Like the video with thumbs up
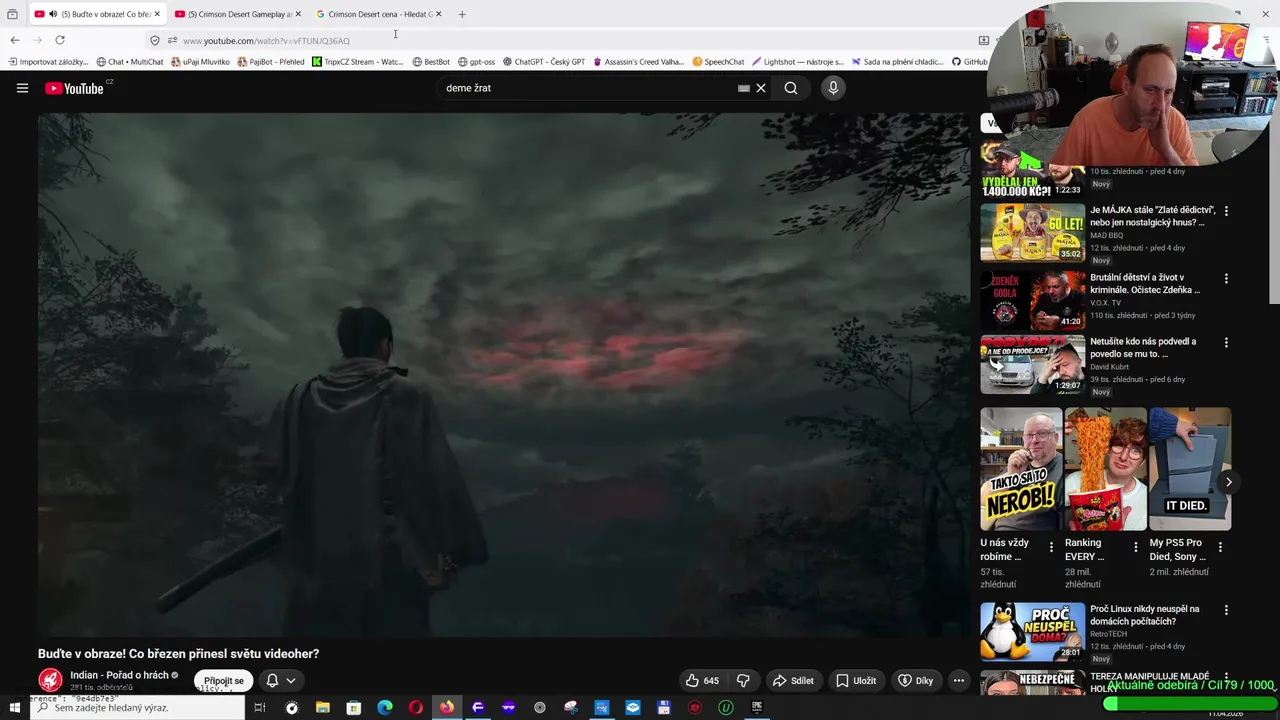The height and width of the screenshot is (720, 1280). (701, 680)
